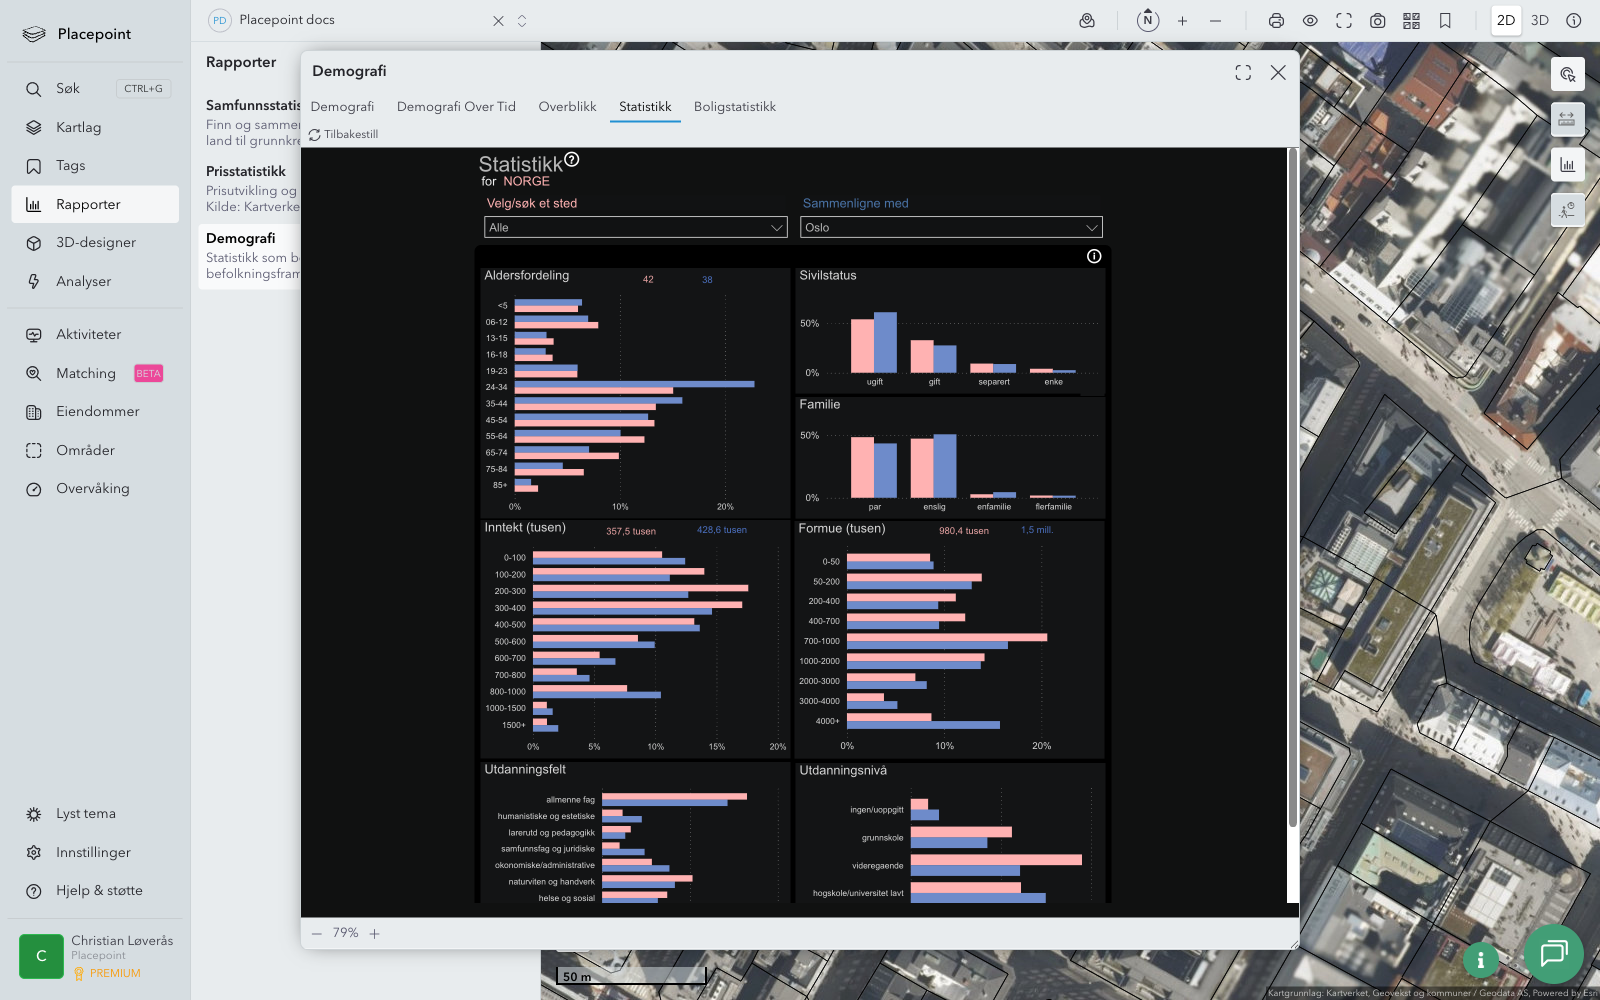Switch map to 3D view
Image resolution: width=1600 pixels, height=1000 pixels.
pos(1540,21)
